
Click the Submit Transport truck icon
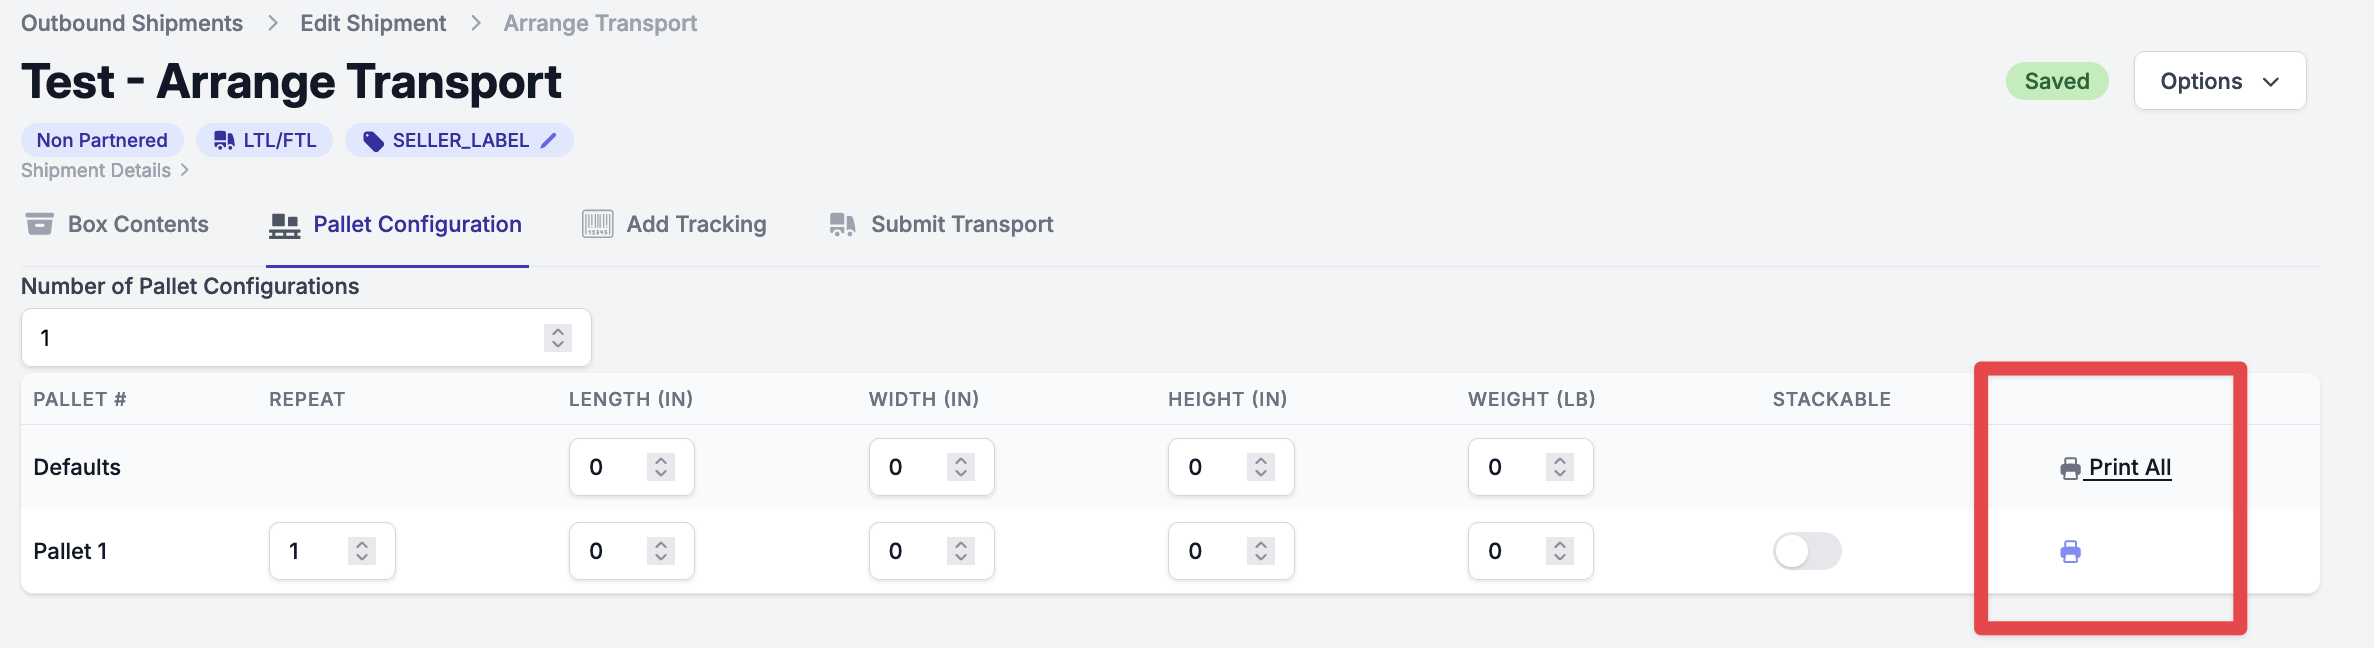[x=842, y=224]
